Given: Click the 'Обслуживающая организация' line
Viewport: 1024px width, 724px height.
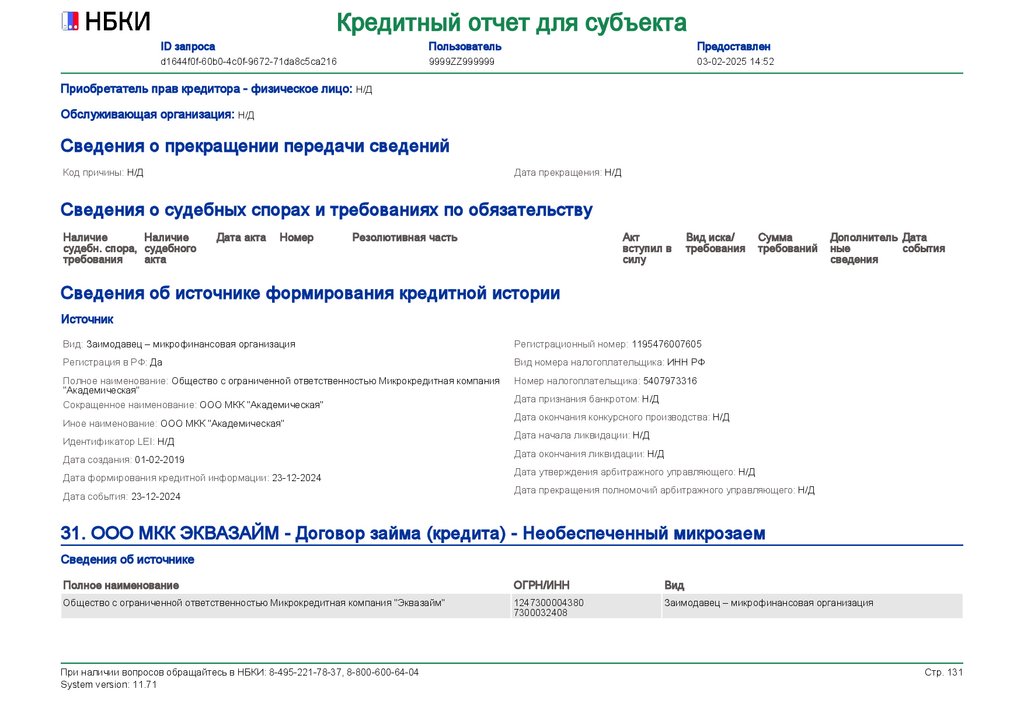Looking at the screenshot, I should pyautogui.click(x=157, y=114).
